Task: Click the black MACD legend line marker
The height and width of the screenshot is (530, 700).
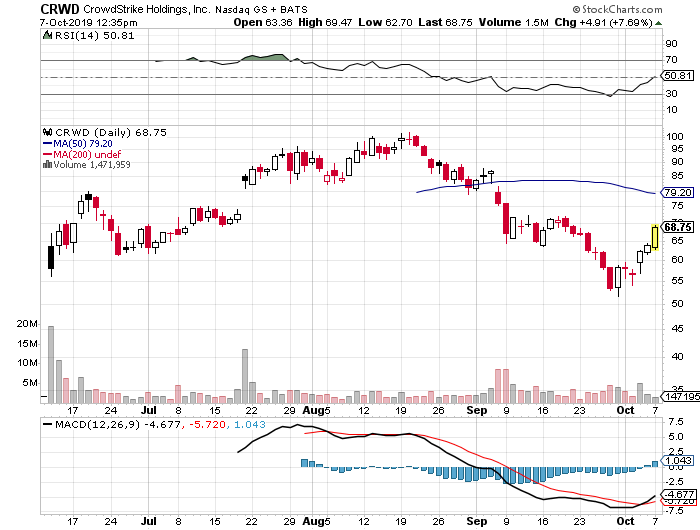Action: pyautogui.click(x=47, y=424)
